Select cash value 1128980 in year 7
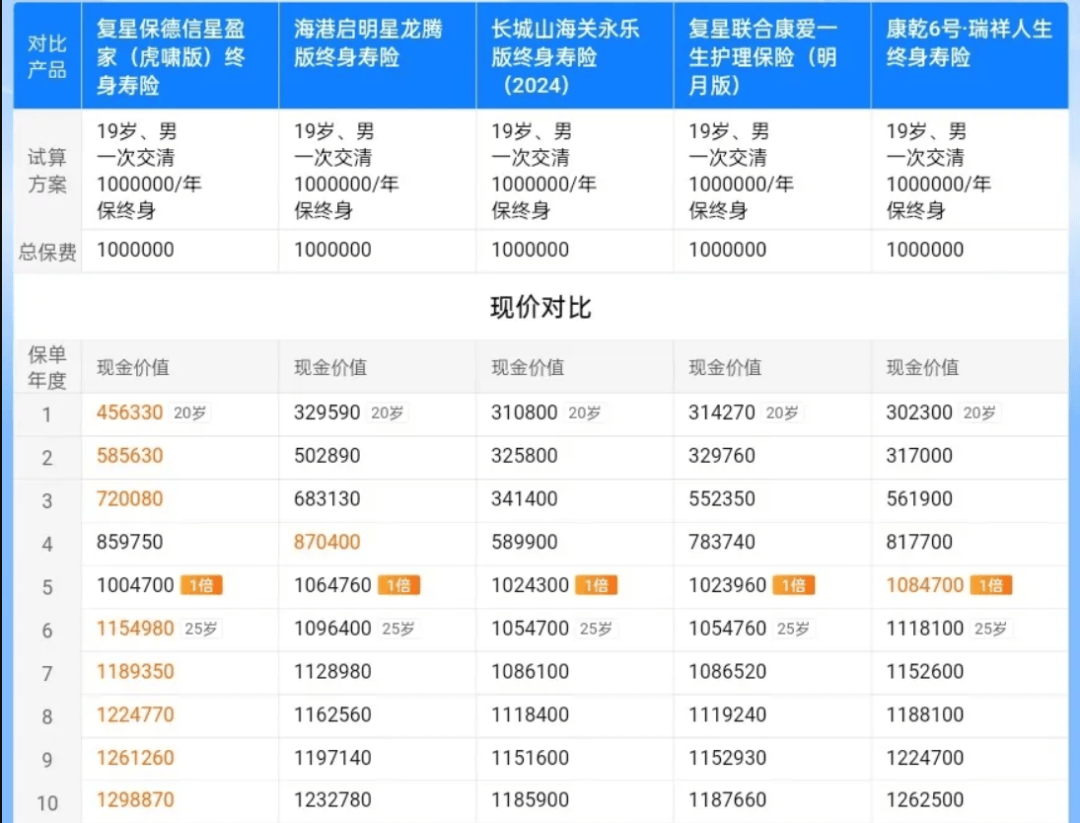 tap(333, 671)
